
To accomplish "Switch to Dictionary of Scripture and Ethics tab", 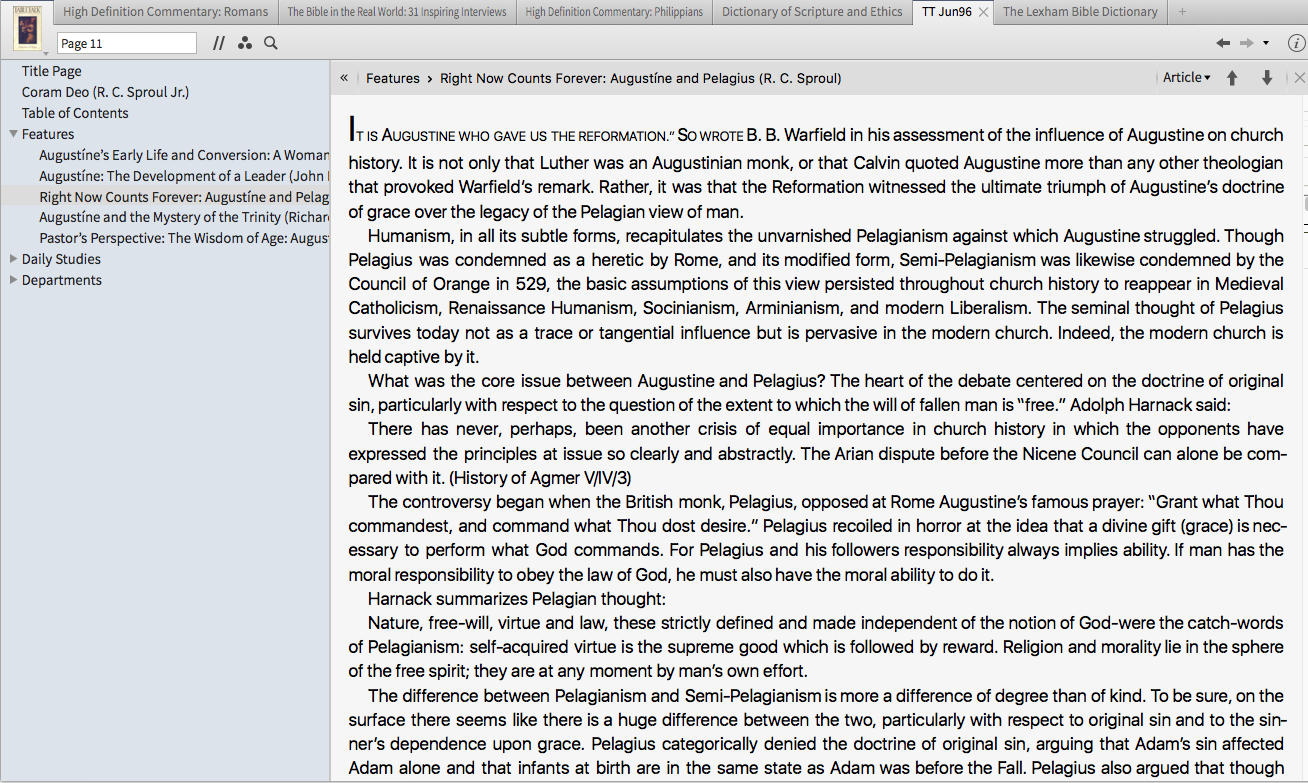I will click(812, 12).
